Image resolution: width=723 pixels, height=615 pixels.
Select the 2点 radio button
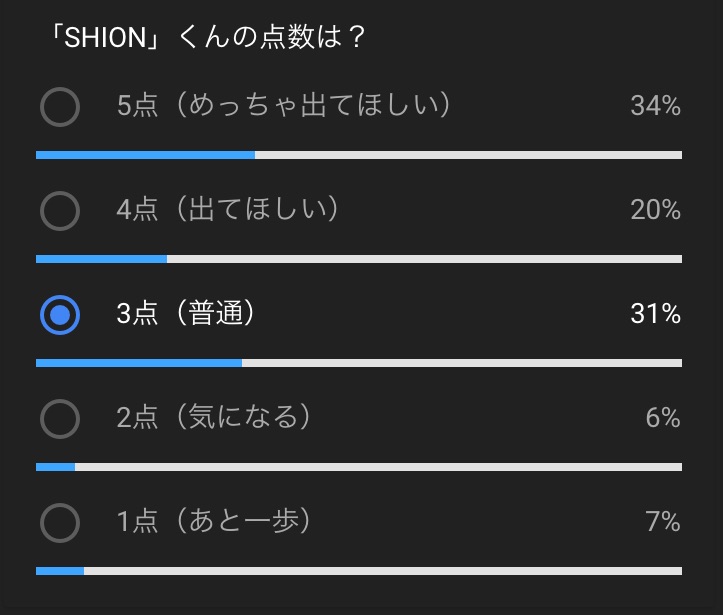(x=60, y=419)
